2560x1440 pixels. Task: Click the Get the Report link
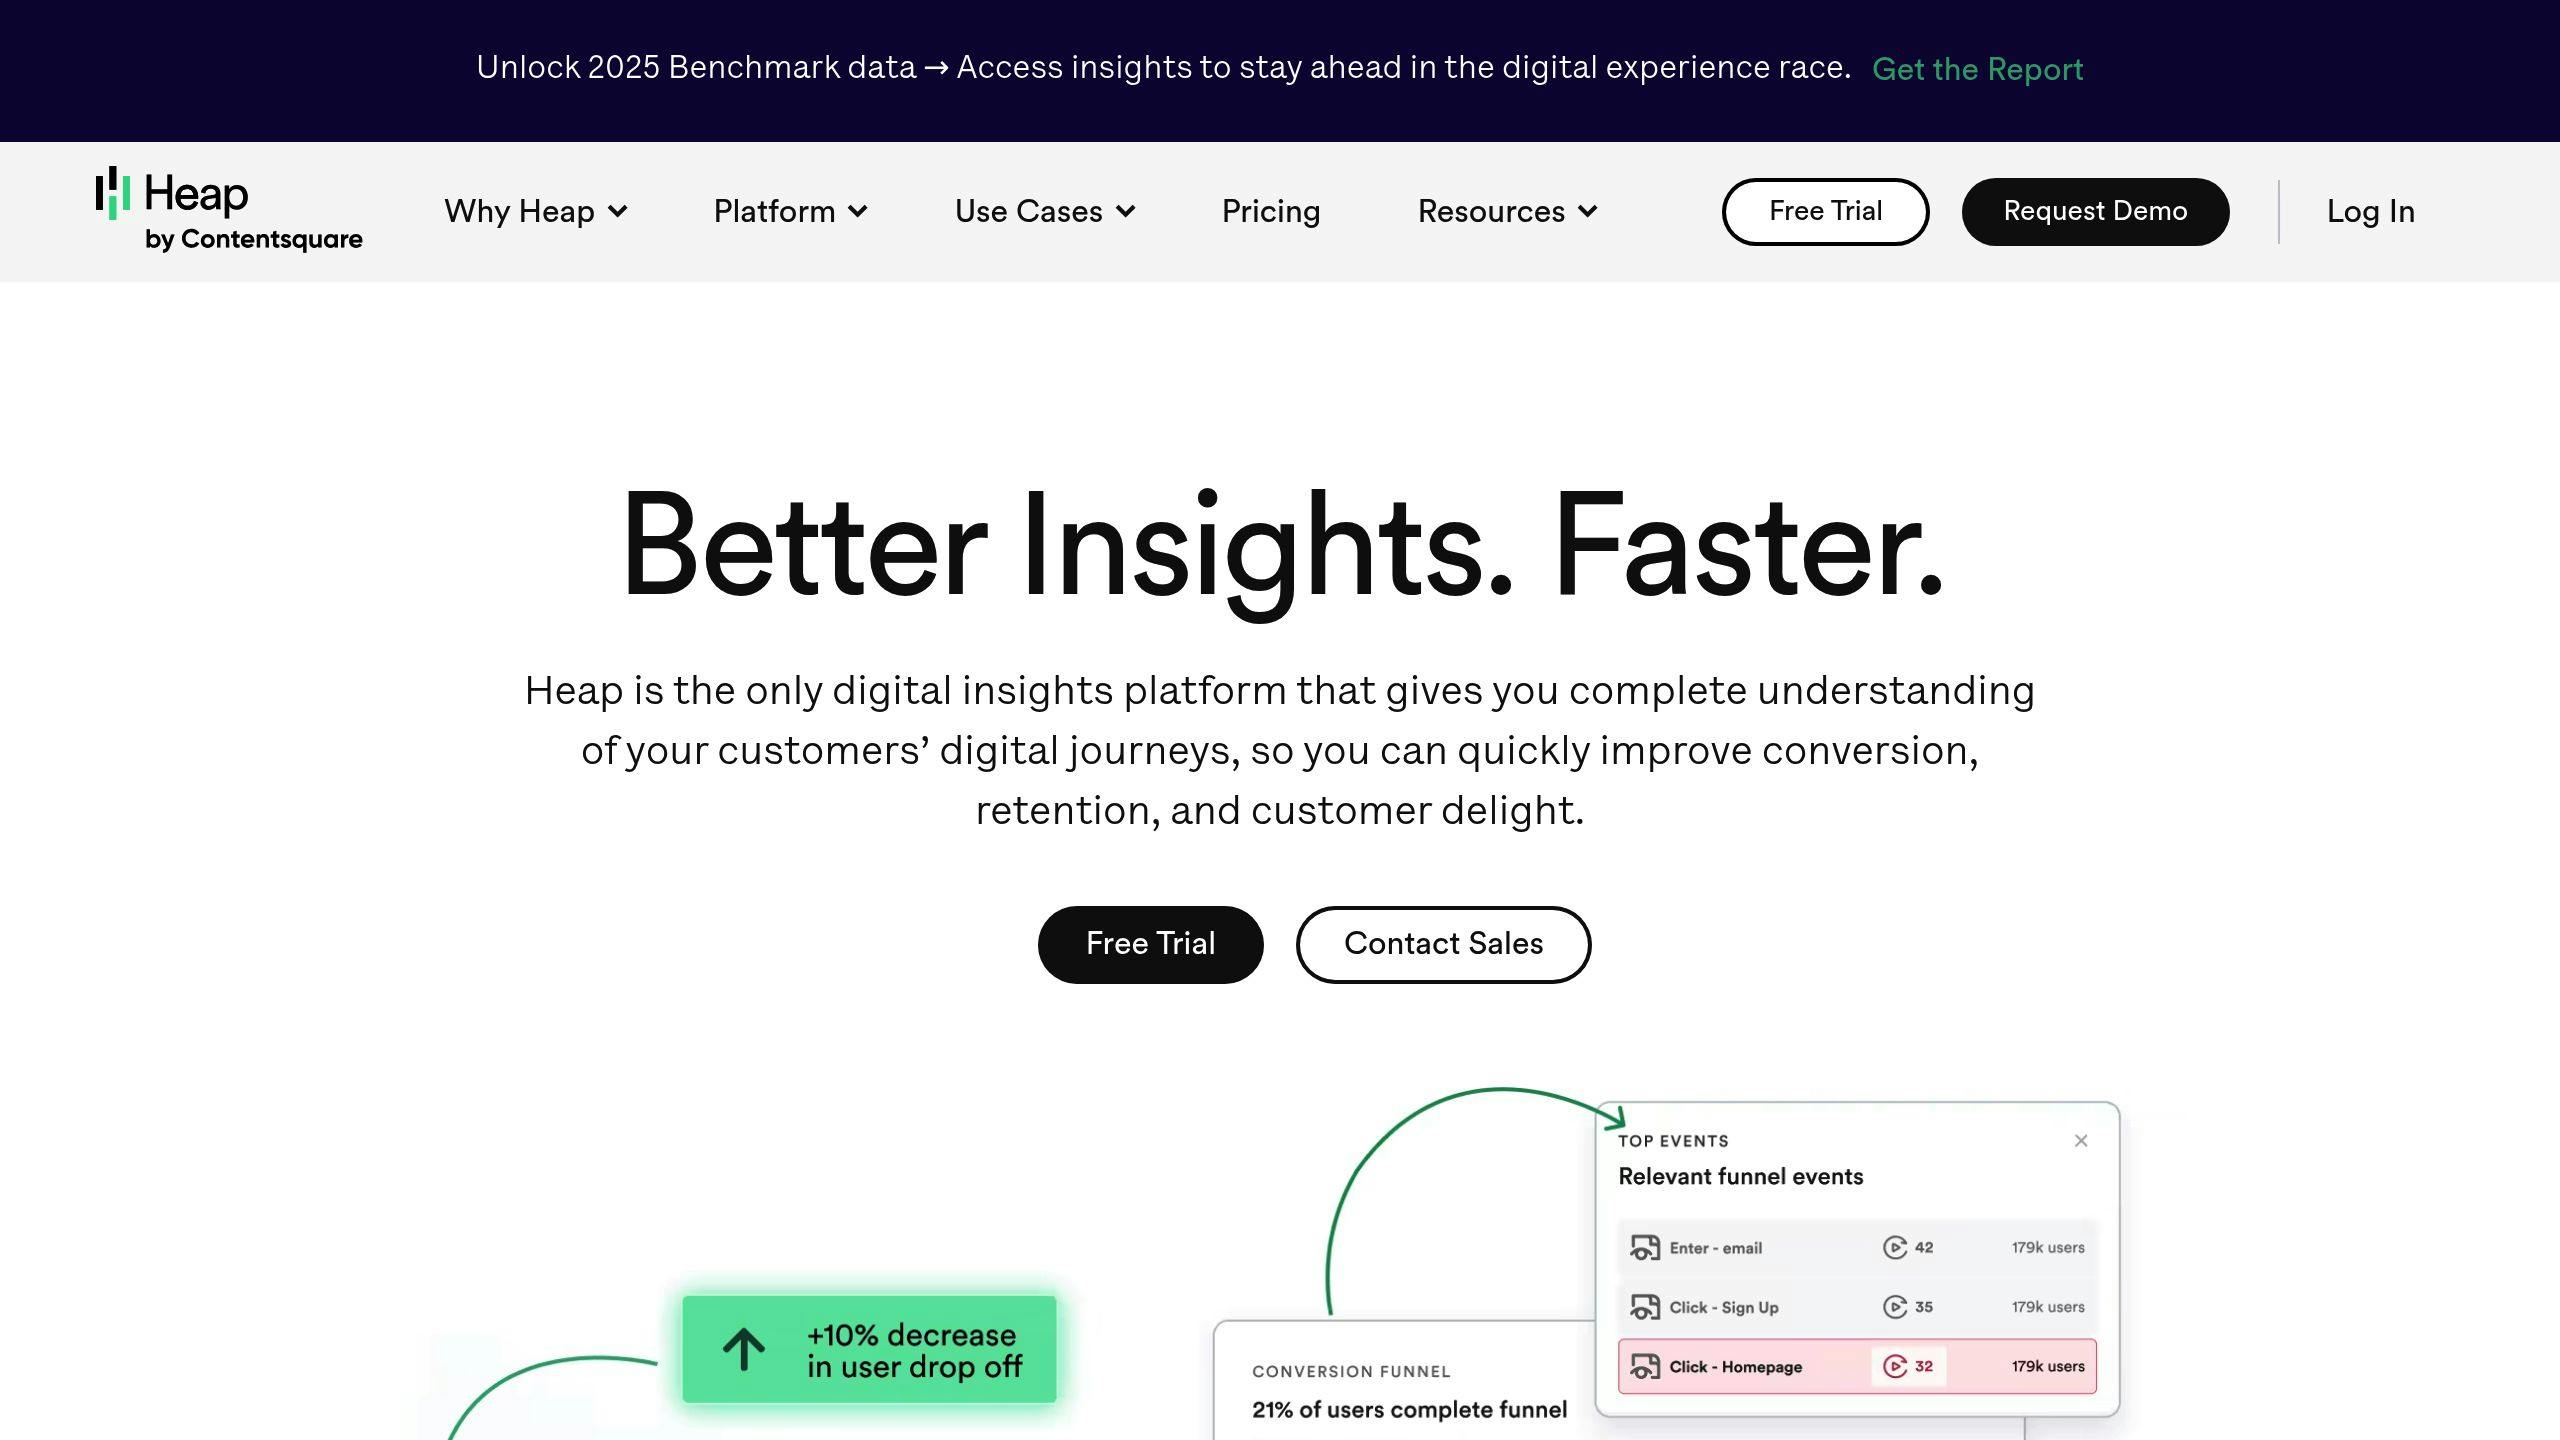tap(1977, 69)
